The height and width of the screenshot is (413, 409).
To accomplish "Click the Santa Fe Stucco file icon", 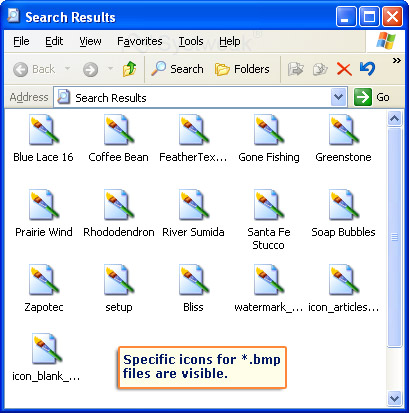I will click(269, 204).
